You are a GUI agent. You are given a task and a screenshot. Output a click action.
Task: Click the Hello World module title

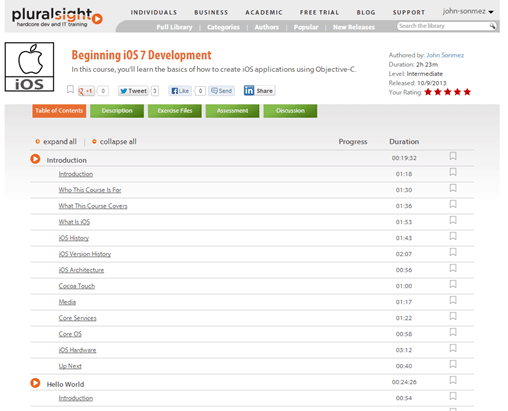pos(65,384)
